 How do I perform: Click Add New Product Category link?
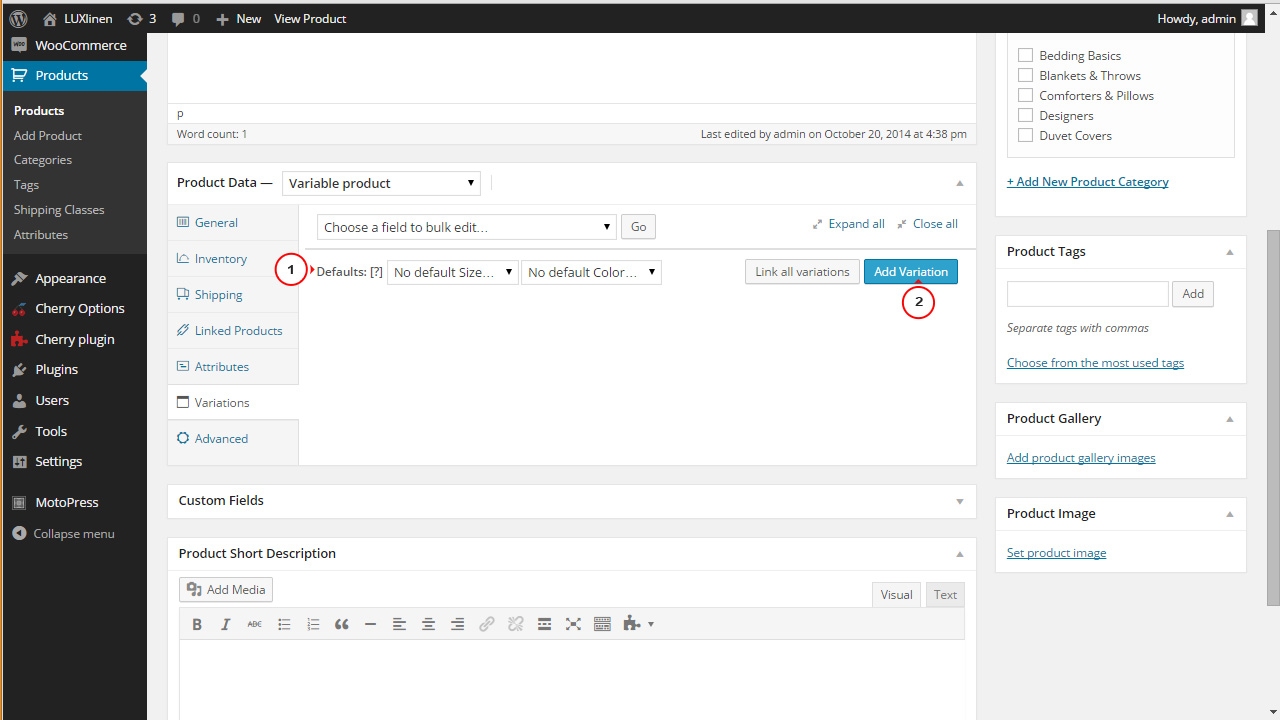[1088, 182]
